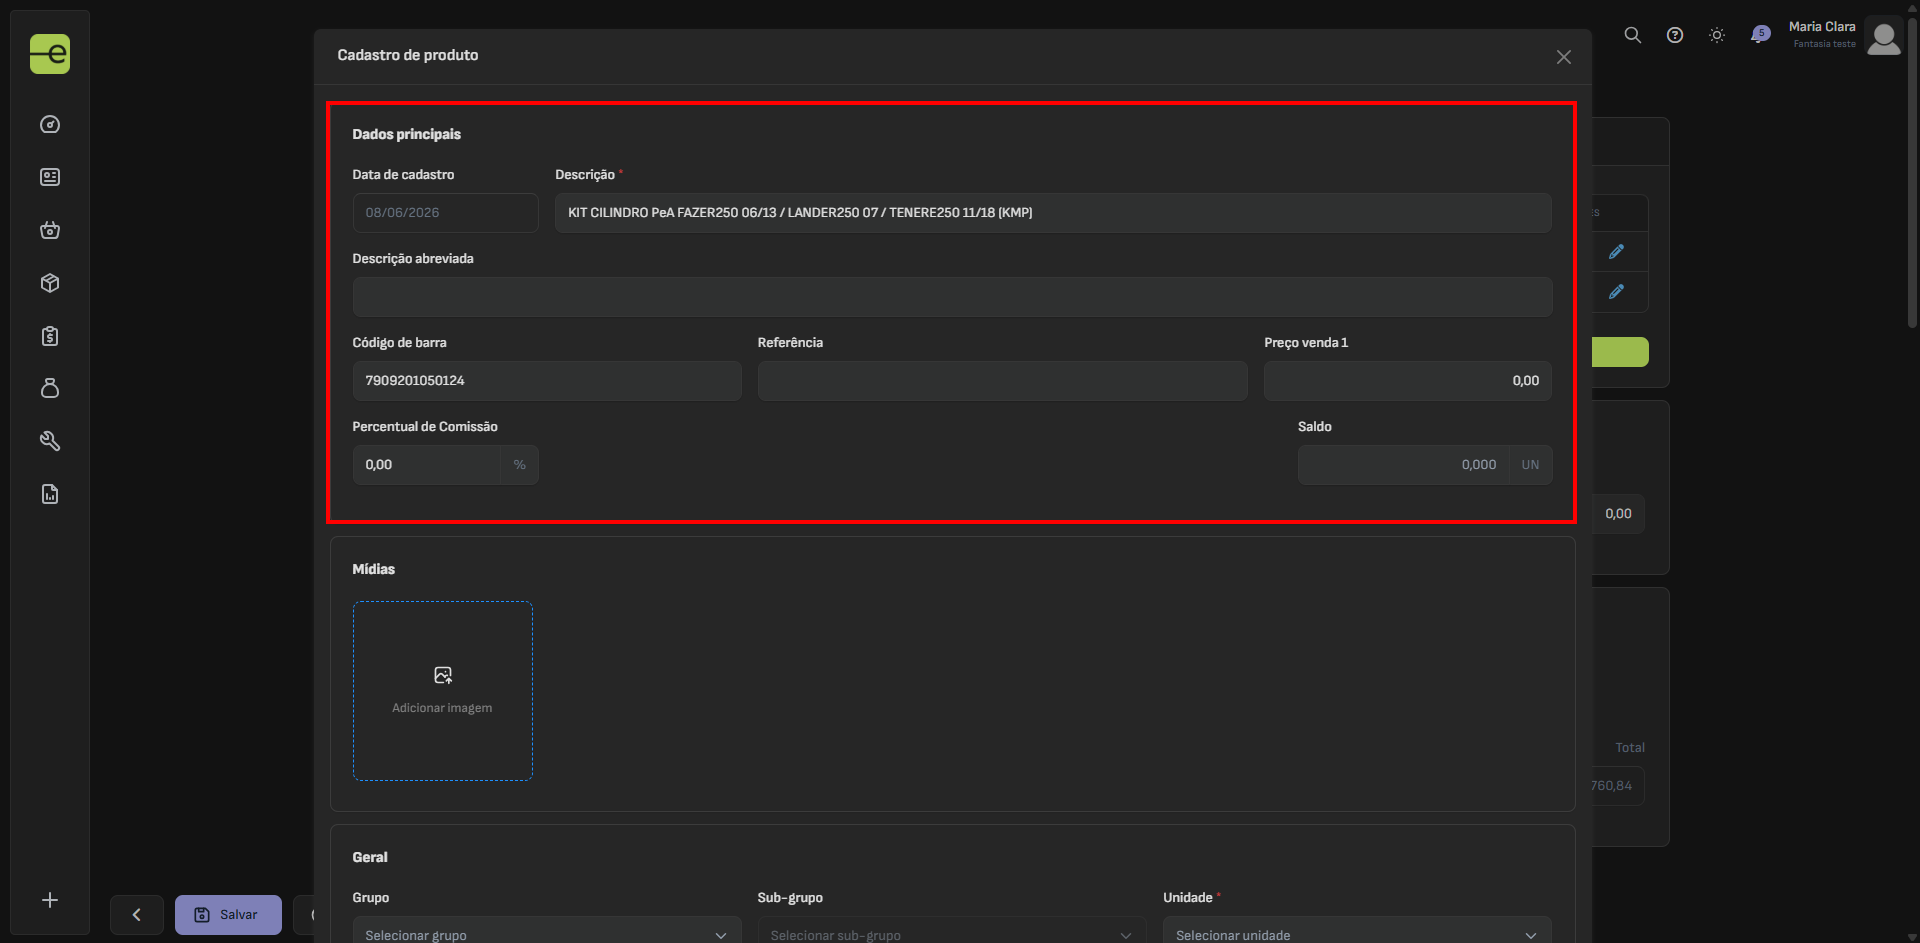The height and width of the screenshot is (943, 1920).
Task: Click the search magnifier icon in header
Action: (x=1633, y=35)
